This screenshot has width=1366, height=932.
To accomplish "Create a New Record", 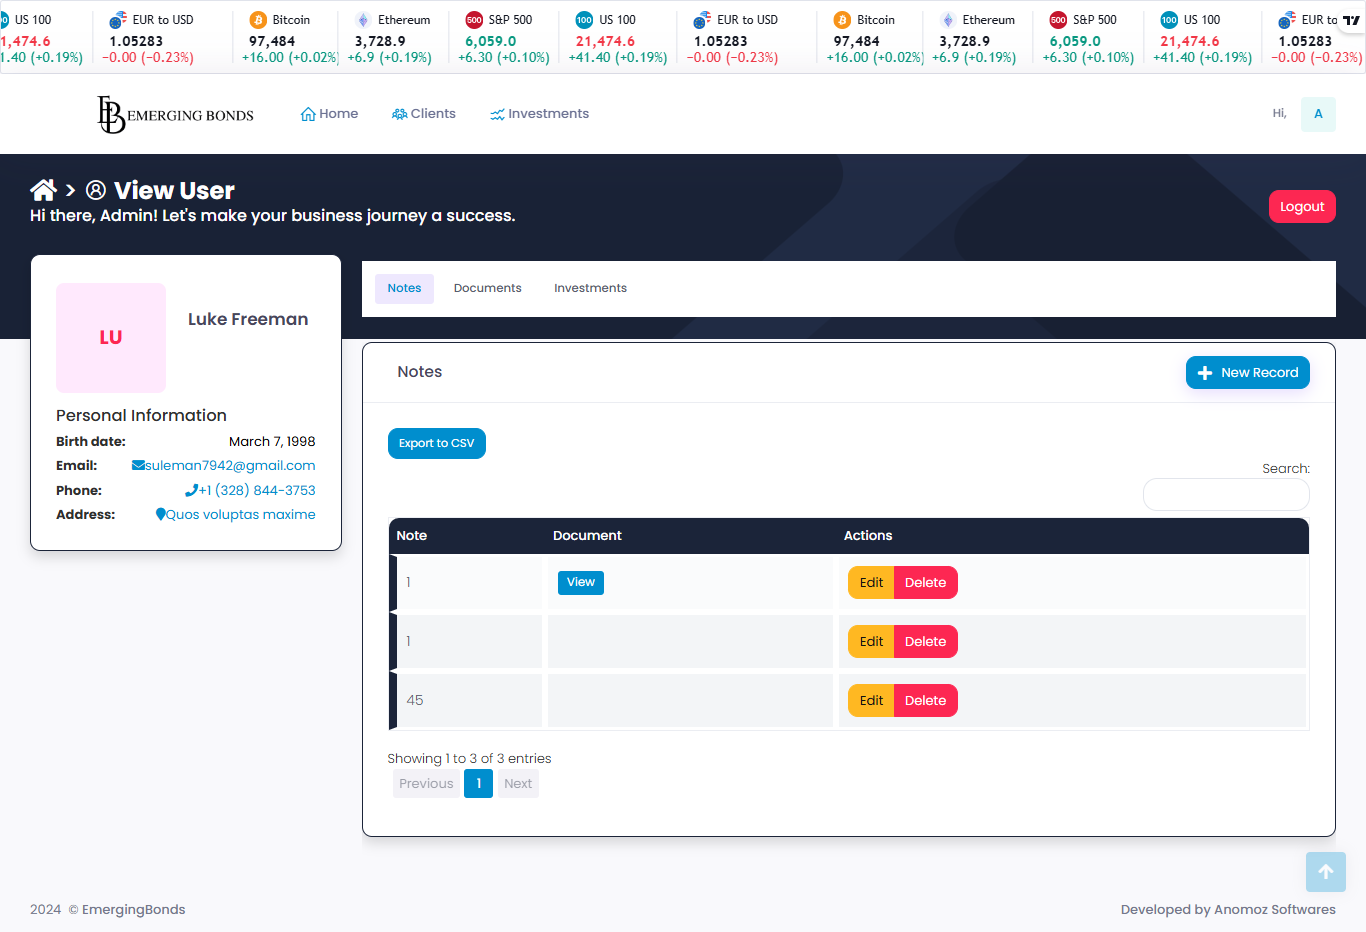I will click(1247, 372).
